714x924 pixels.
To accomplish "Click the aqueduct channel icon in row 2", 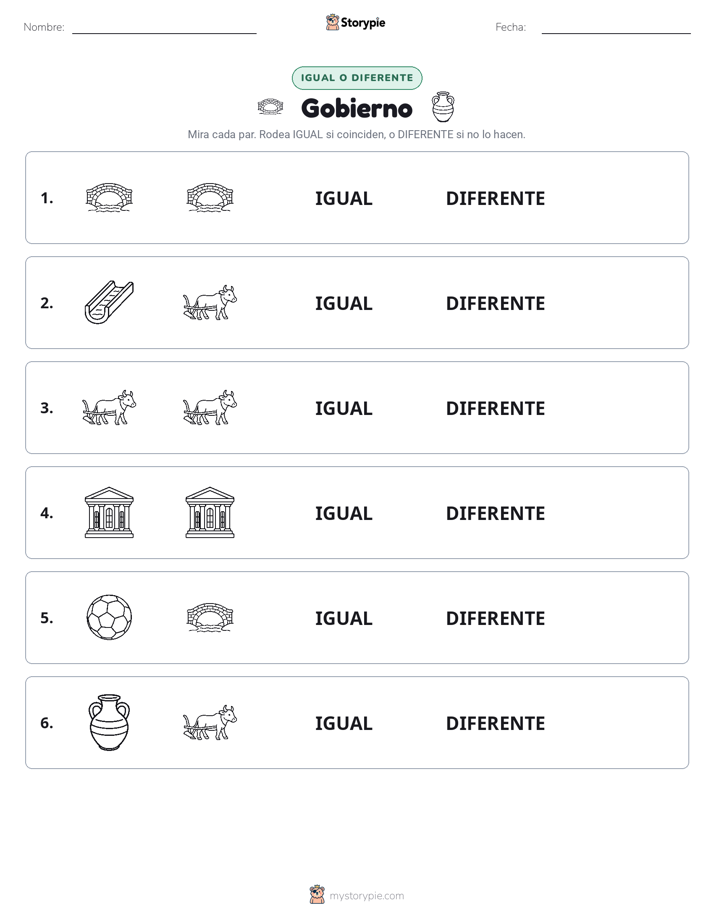I will coord(109,302).
